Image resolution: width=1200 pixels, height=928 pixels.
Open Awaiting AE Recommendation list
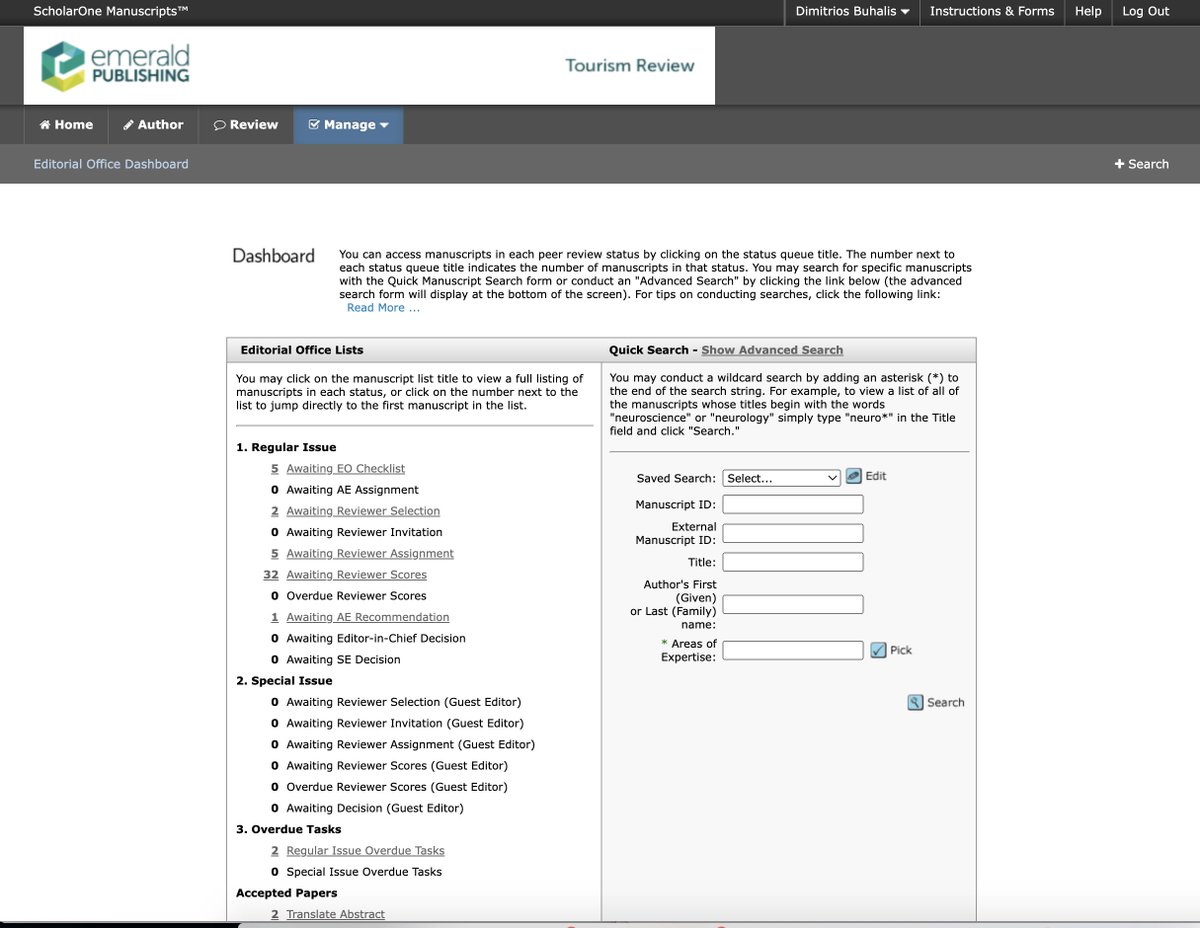pos(368,618)
